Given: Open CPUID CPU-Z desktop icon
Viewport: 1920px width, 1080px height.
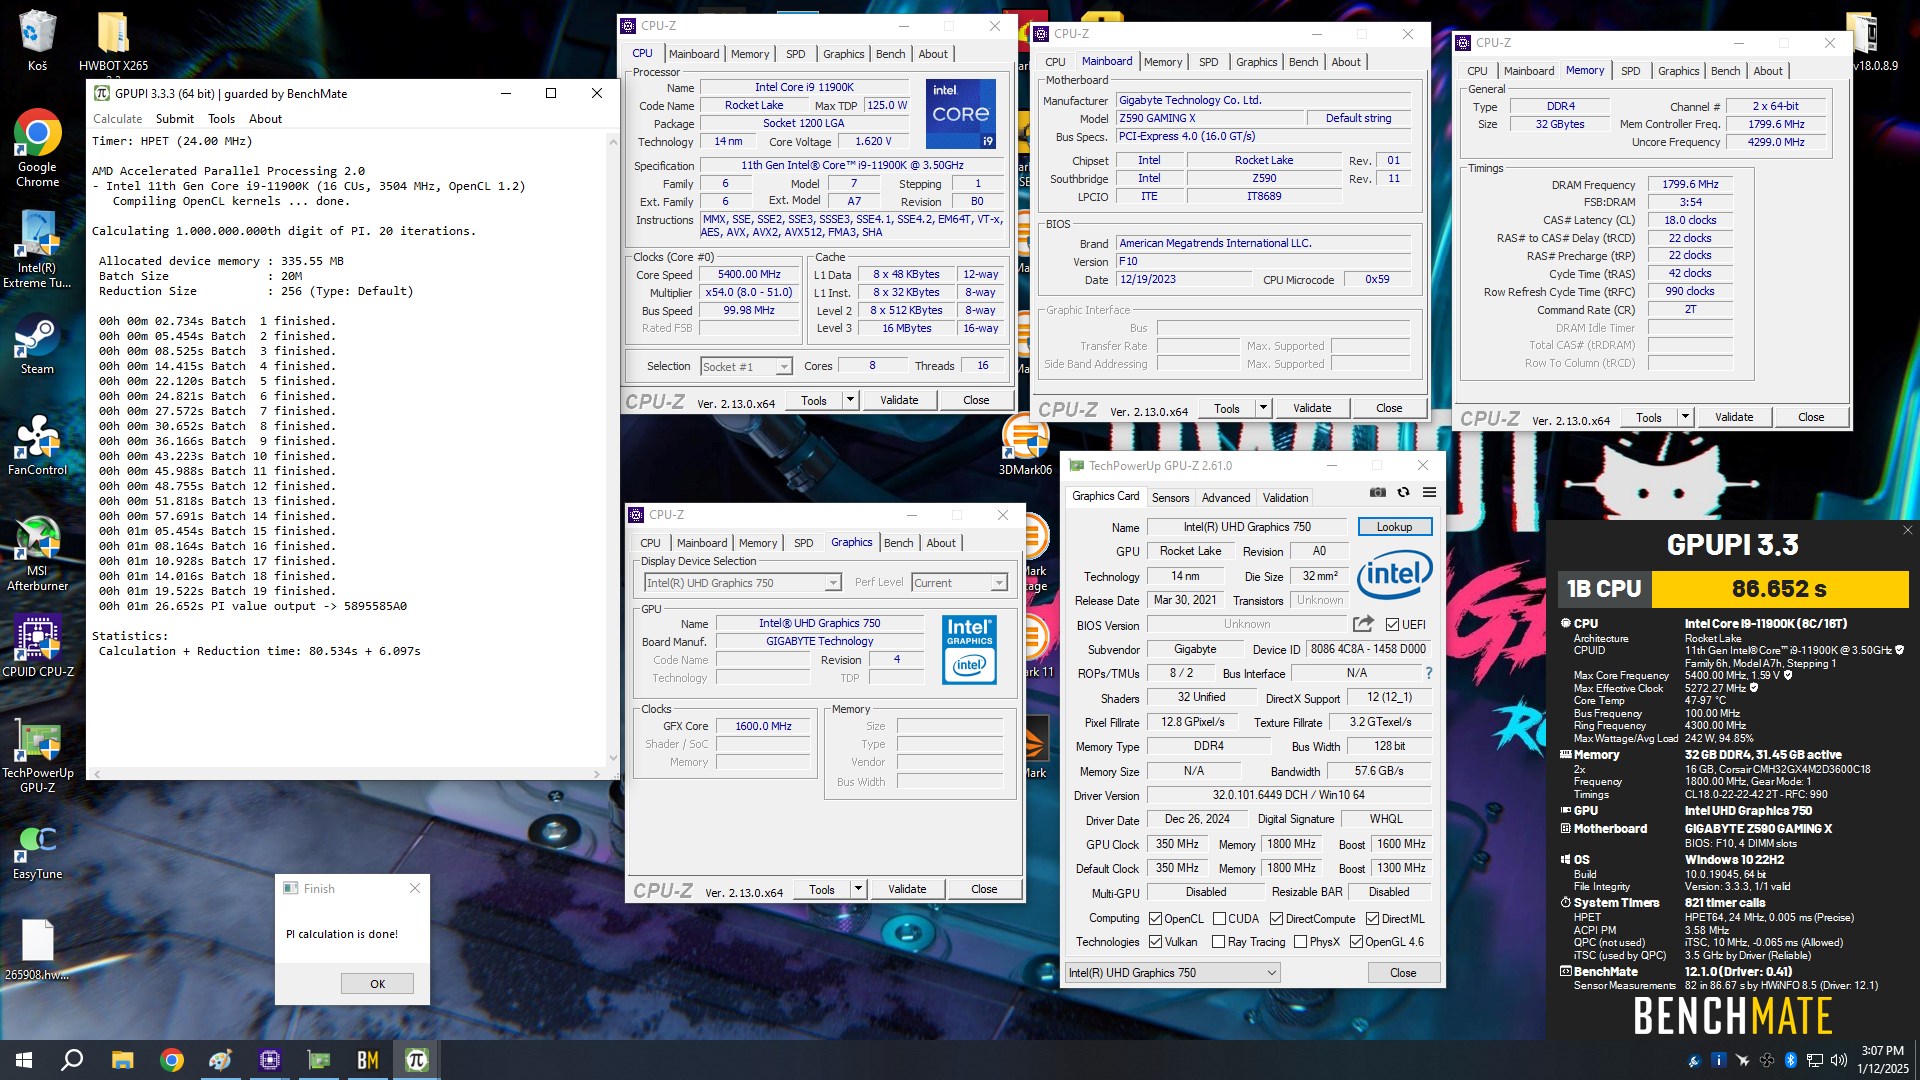Looking at the screenshot, I should pyautogui.click(x=37, y=646).
